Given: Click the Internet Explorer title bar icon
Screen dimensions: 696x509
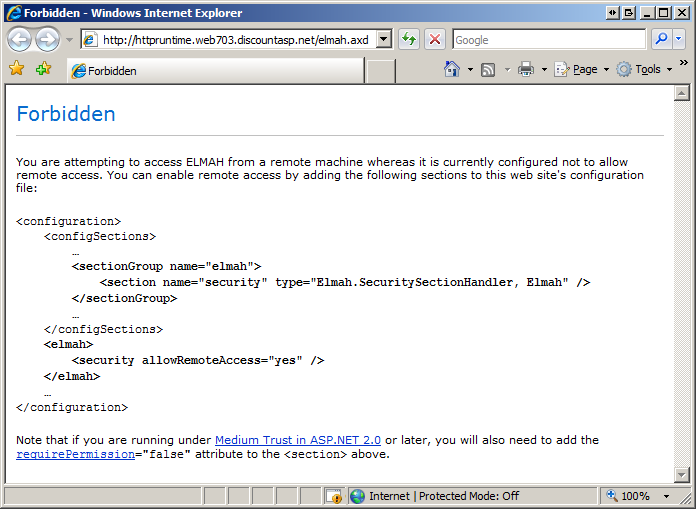Looking at the screenshot, I should pos(14,13).
